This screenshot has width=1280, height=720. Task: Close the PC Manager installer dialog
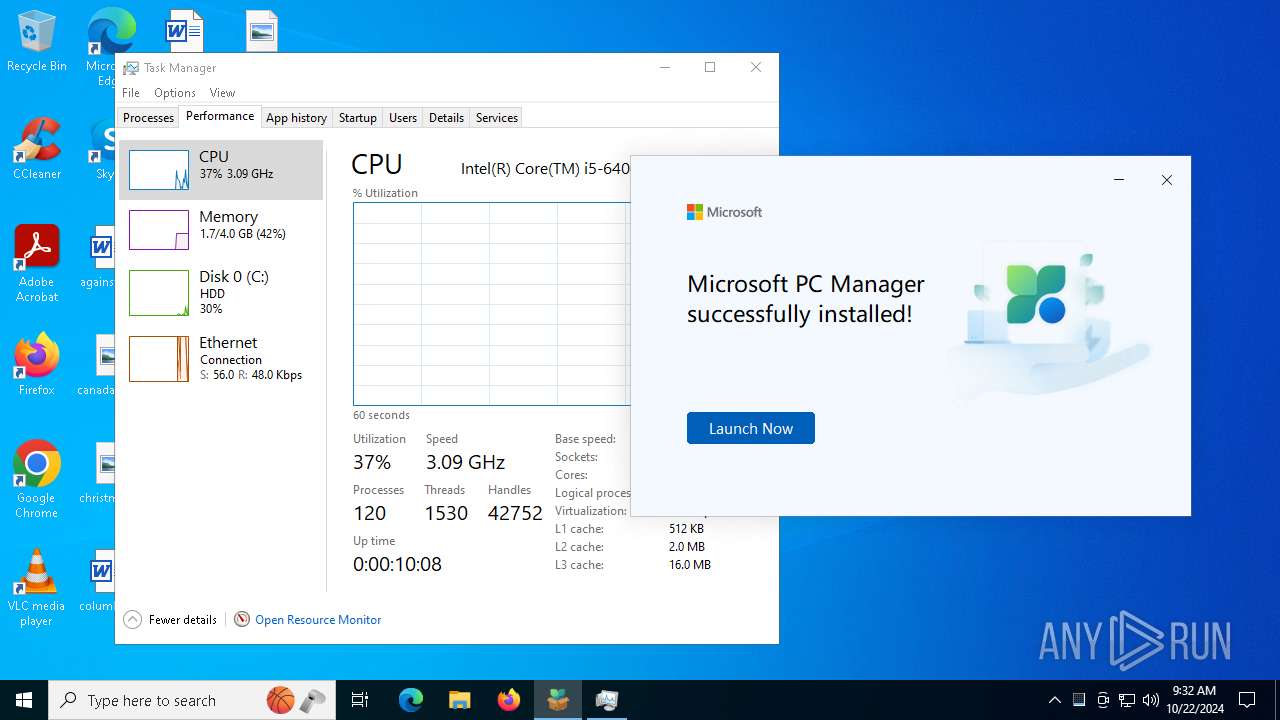[1166, 180]
